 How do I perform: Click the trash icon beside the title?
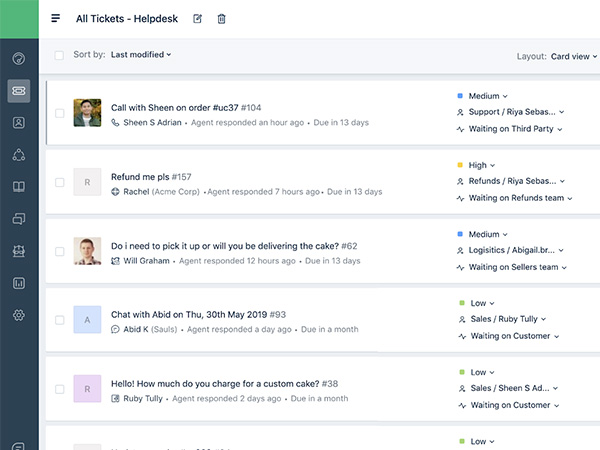[x=221, y=19]
